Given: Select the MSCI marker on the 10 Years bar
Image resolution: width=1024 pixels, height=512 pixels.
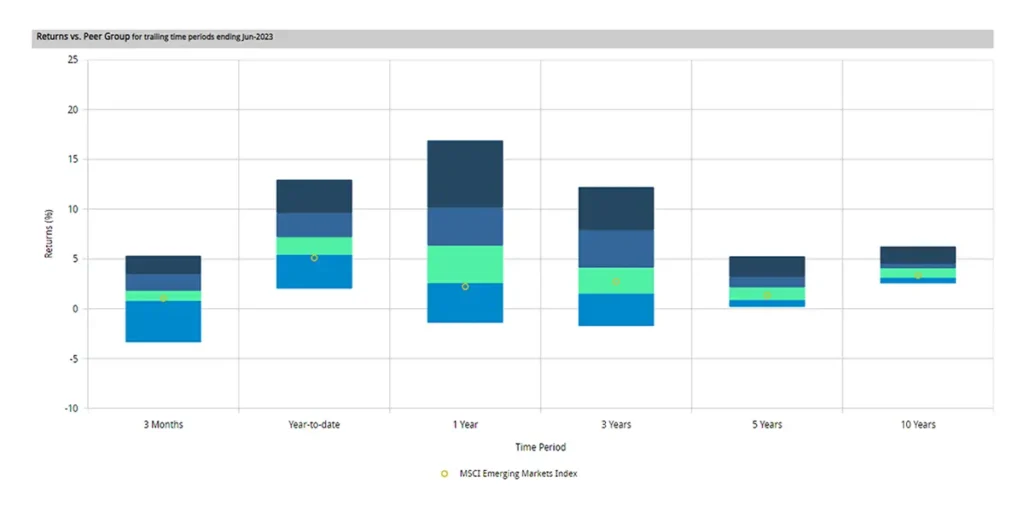Looking at the screenshot, I should (918, 275).
